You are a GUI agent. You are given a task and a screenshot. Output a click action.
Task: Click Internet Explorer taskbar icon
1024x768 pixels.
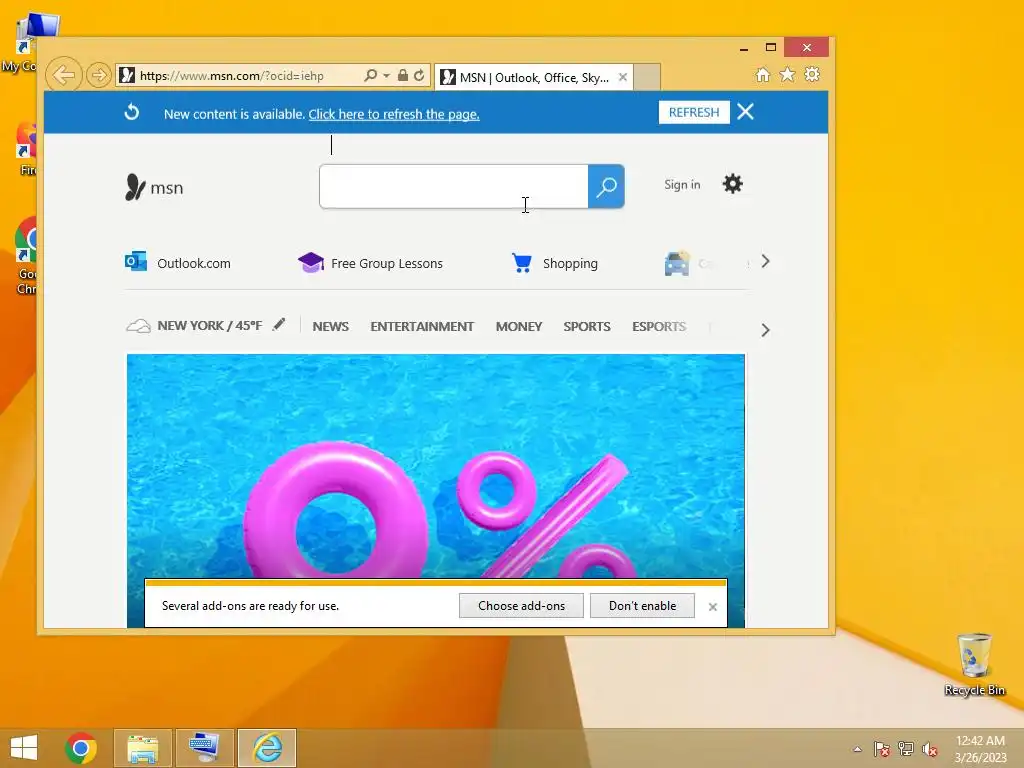(x=267, y=748)
